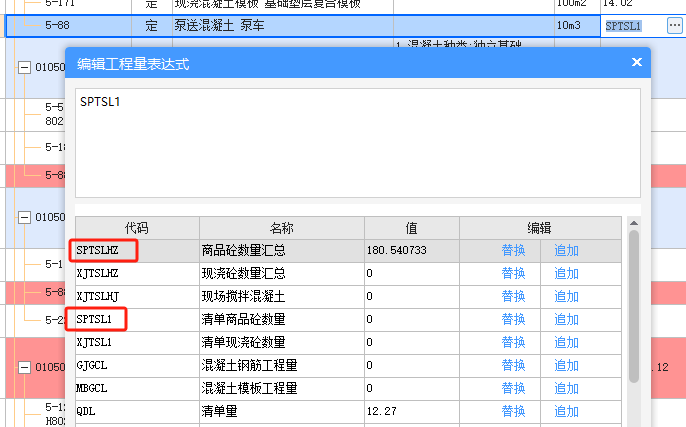Click the 混凝土模板工程量 name cell

282,388
